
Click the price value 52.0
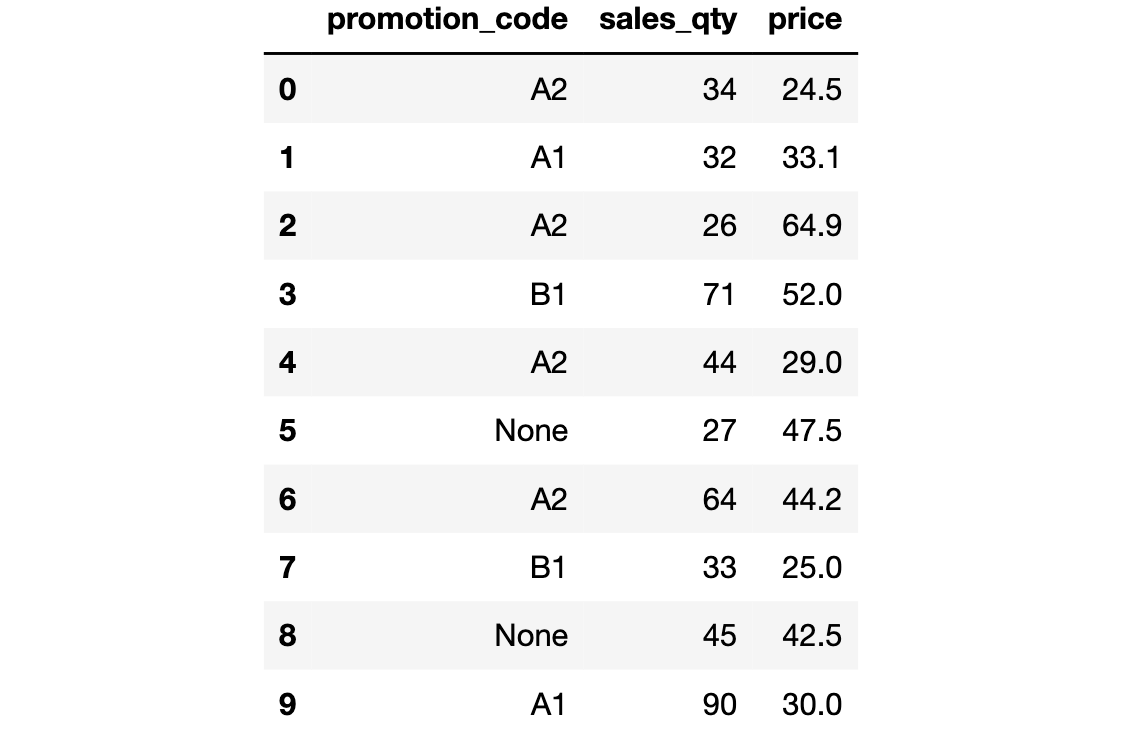click(x=811, y=295)
